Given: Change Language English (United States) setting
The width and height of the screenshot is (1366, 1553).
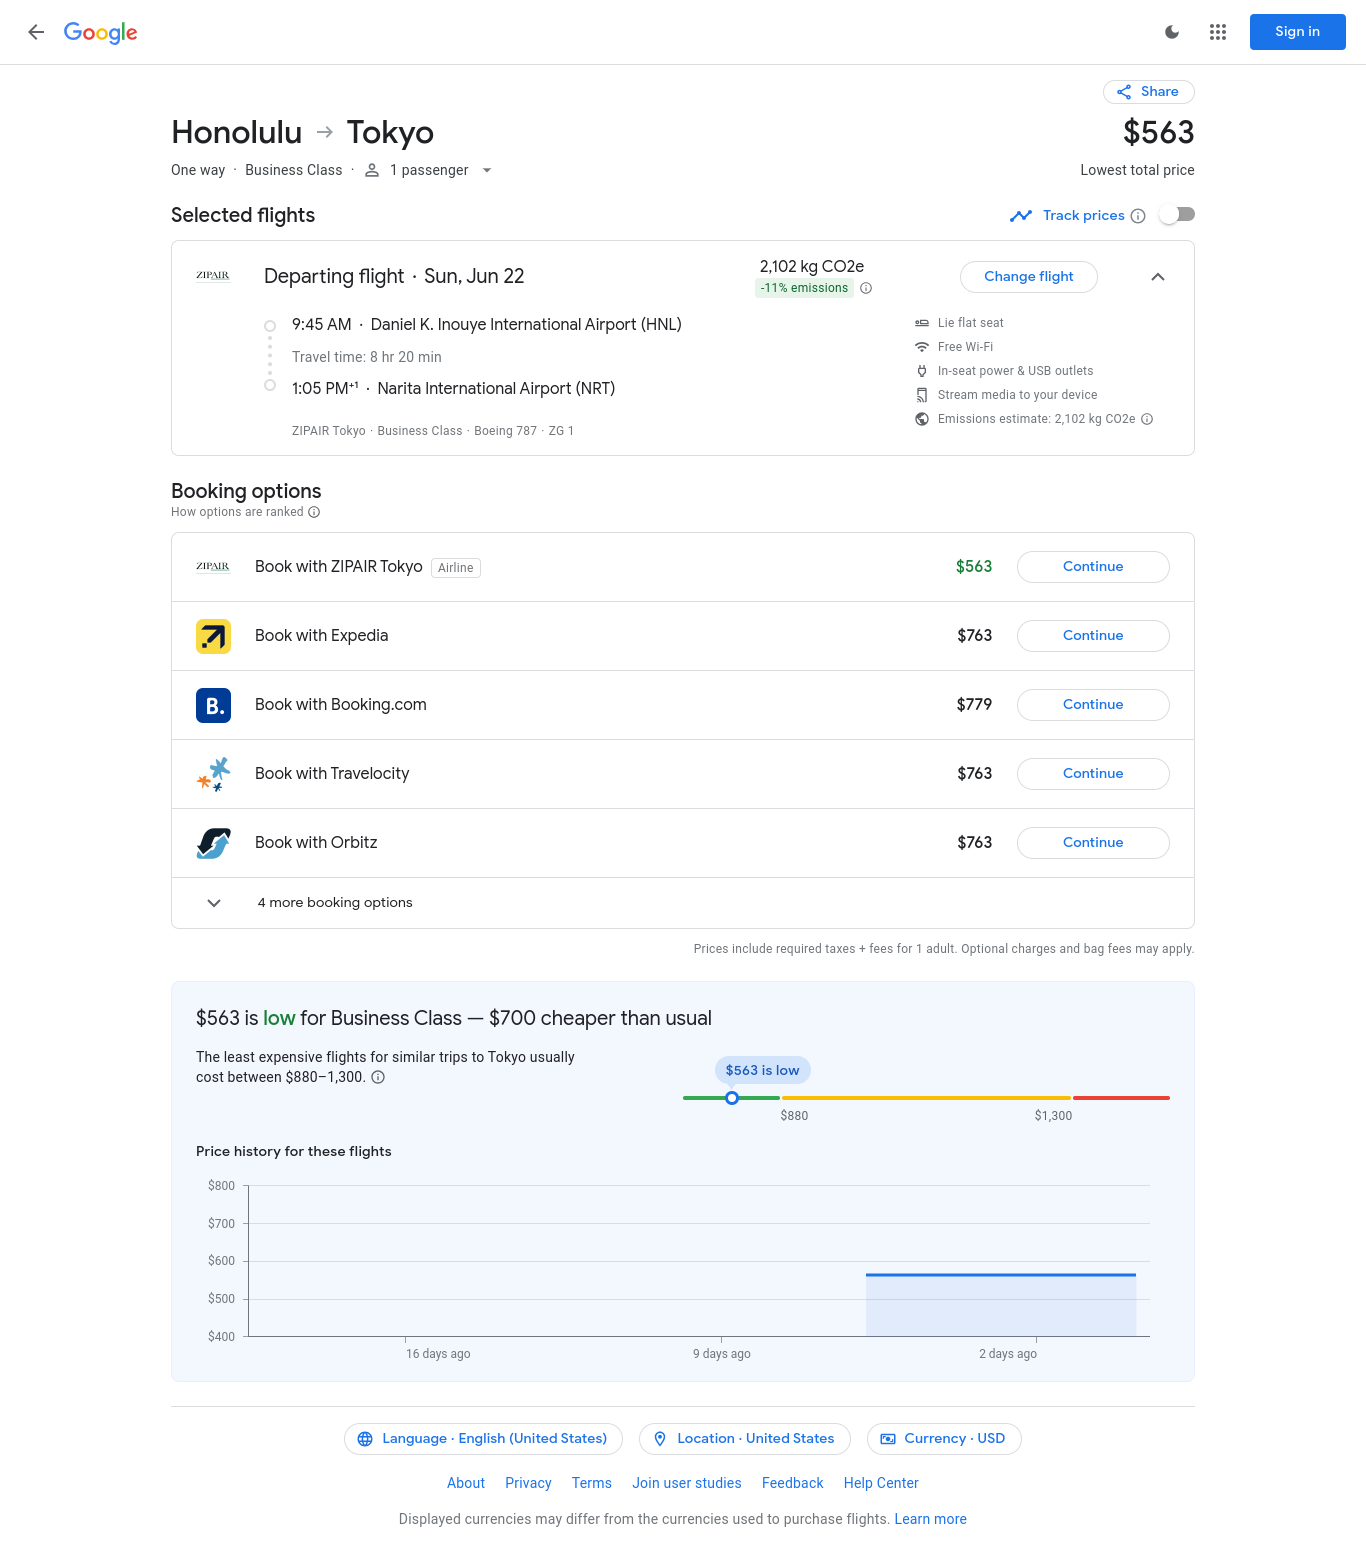Looking at the screenshot, I should [483, 1439].
